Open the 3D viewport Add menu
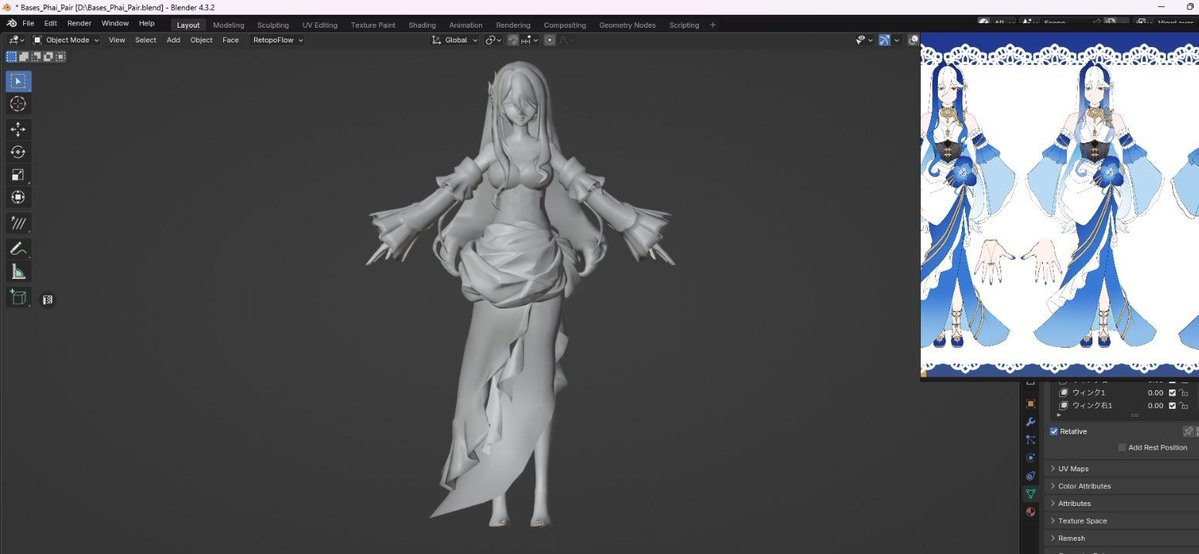Image resolution: width=1199 pixels, height=554 pixels. point(174,40)
